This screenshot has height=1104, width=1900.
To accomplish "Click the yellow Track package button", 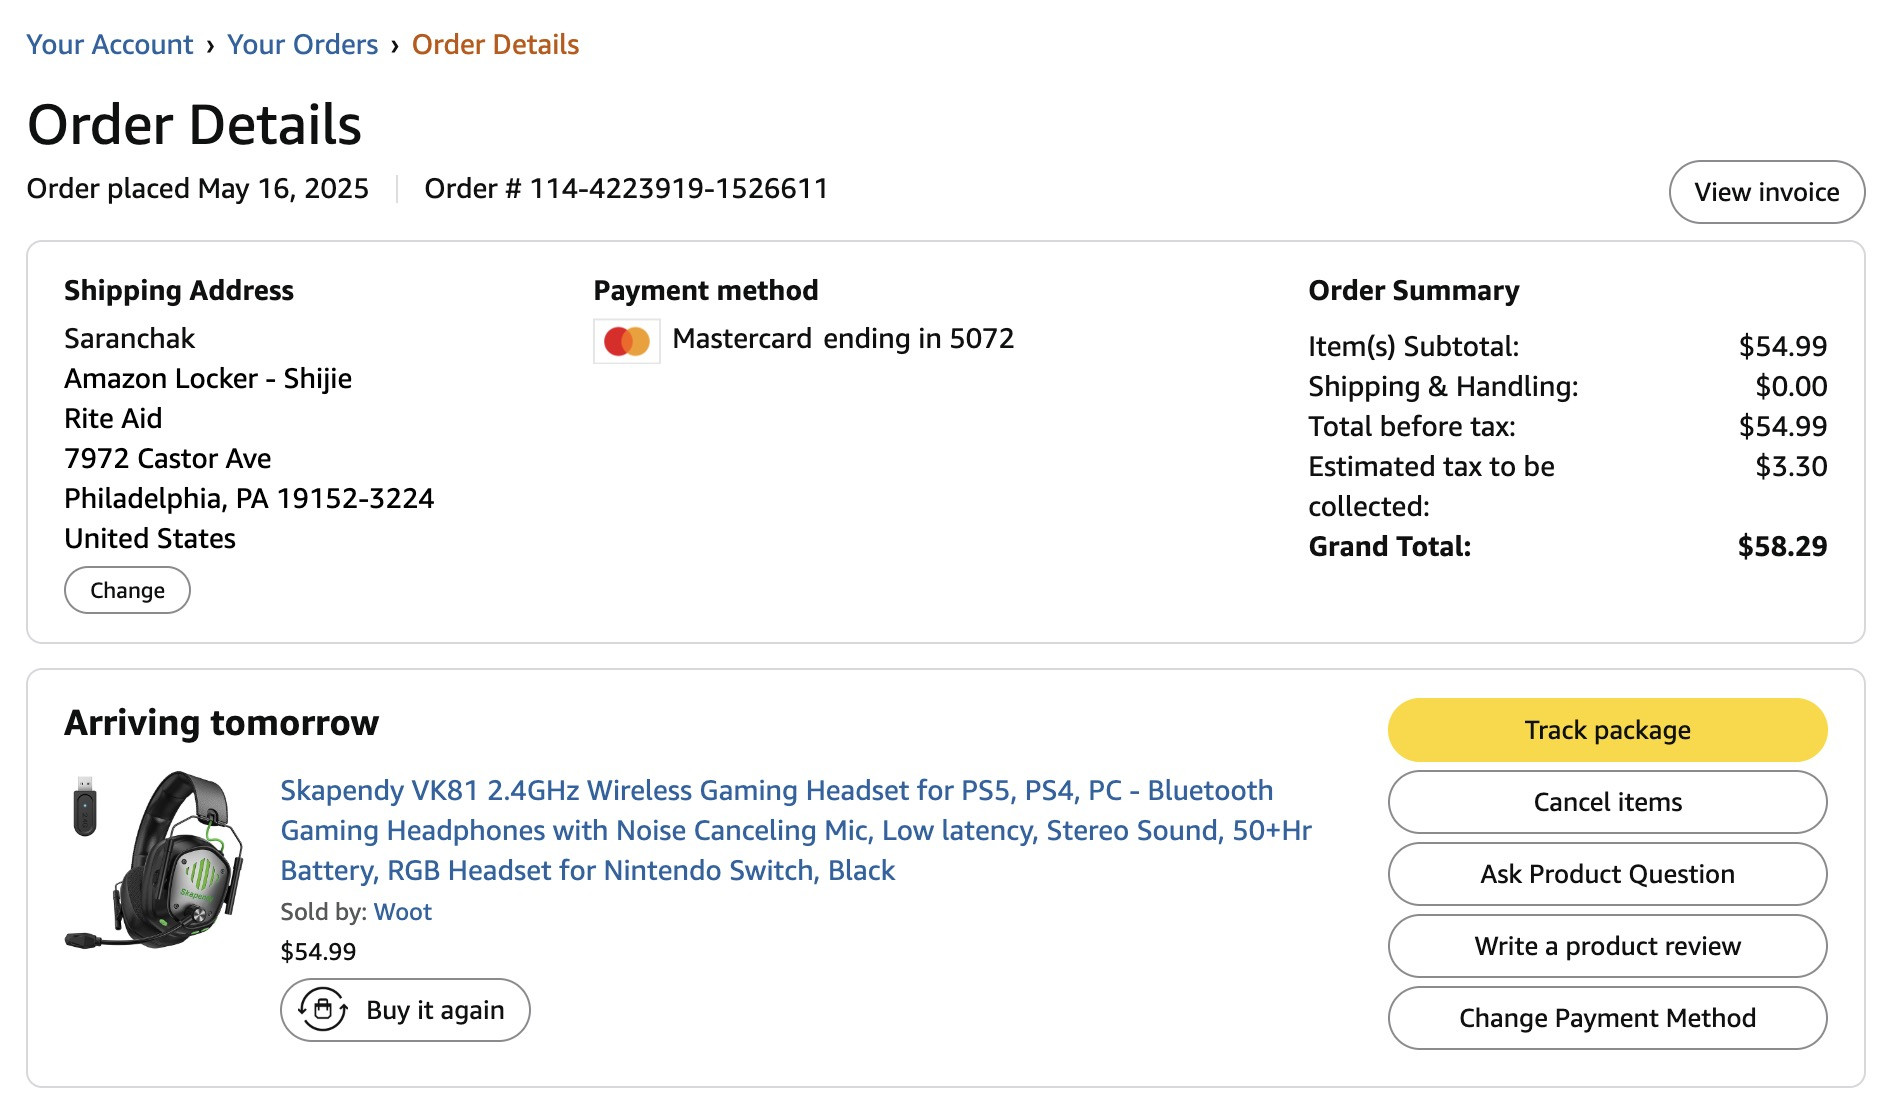I will point(1607,730).
